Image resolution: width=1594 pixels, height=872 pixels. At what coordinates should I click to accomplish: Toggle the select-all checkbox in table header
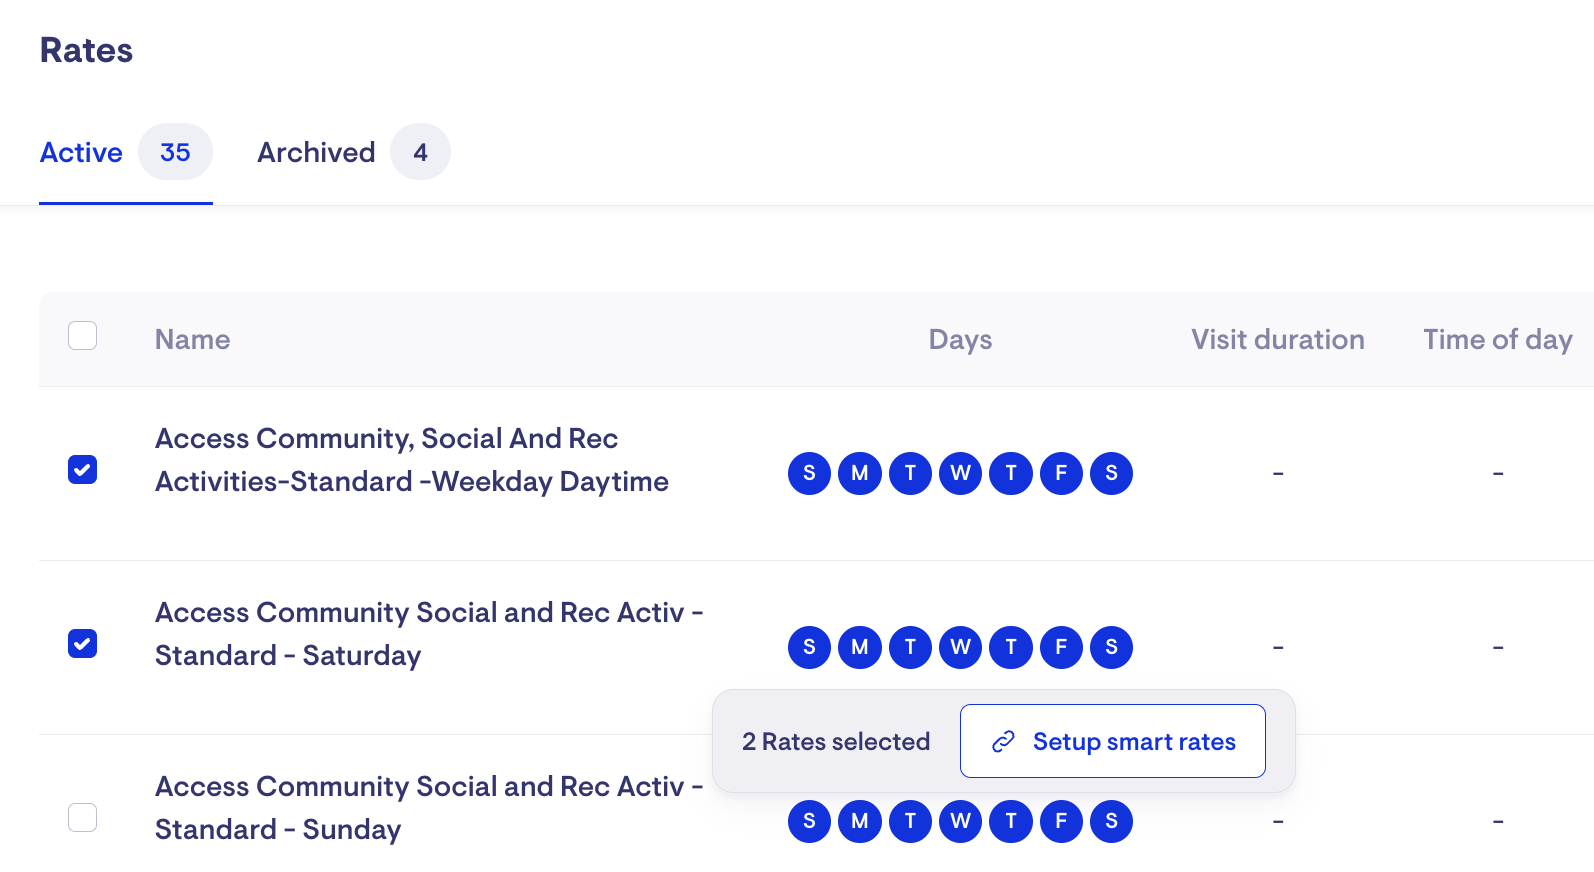click(x=83, y=336)
